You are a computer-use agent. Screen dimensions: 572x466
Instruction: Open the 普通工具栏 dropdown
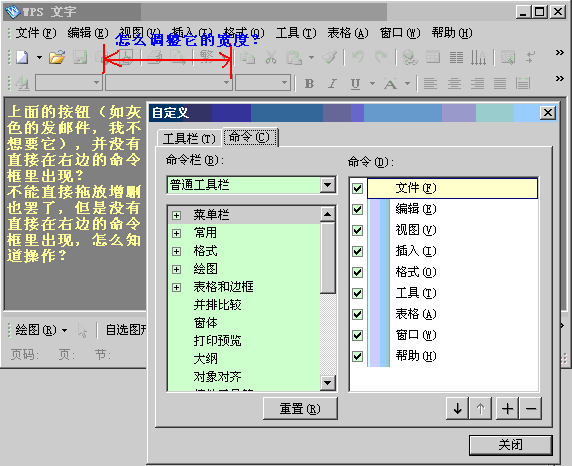point(328,185)
